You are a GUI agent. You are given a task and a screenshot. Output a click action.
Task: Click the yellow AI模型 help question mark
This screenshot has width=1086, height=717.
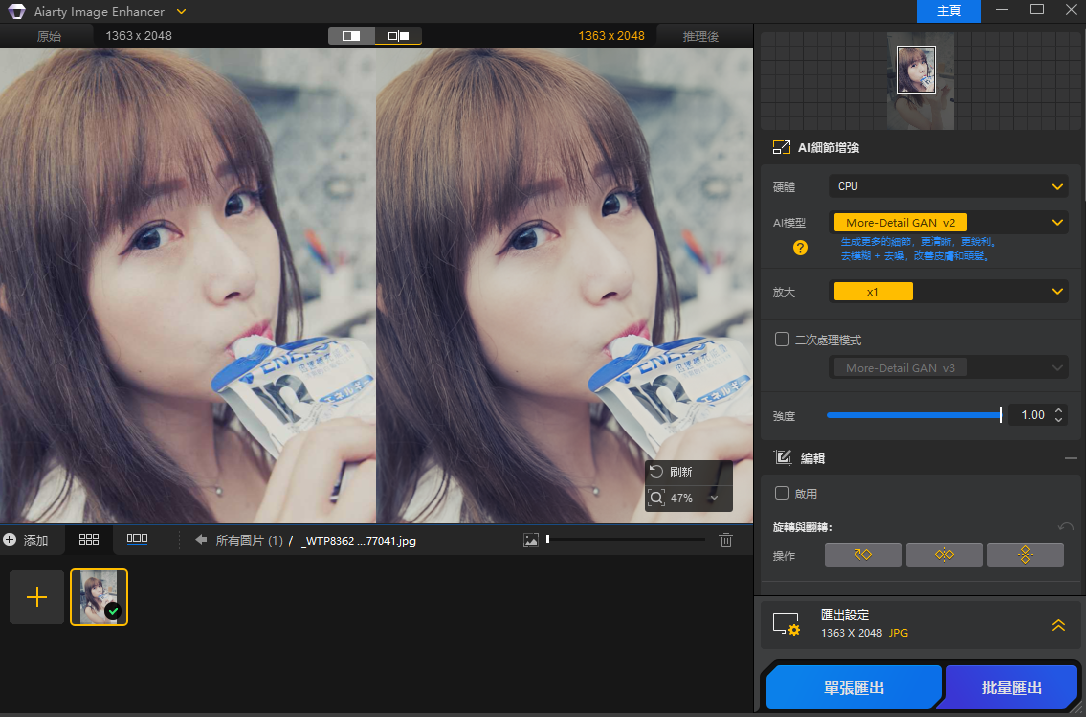(800, 248)
